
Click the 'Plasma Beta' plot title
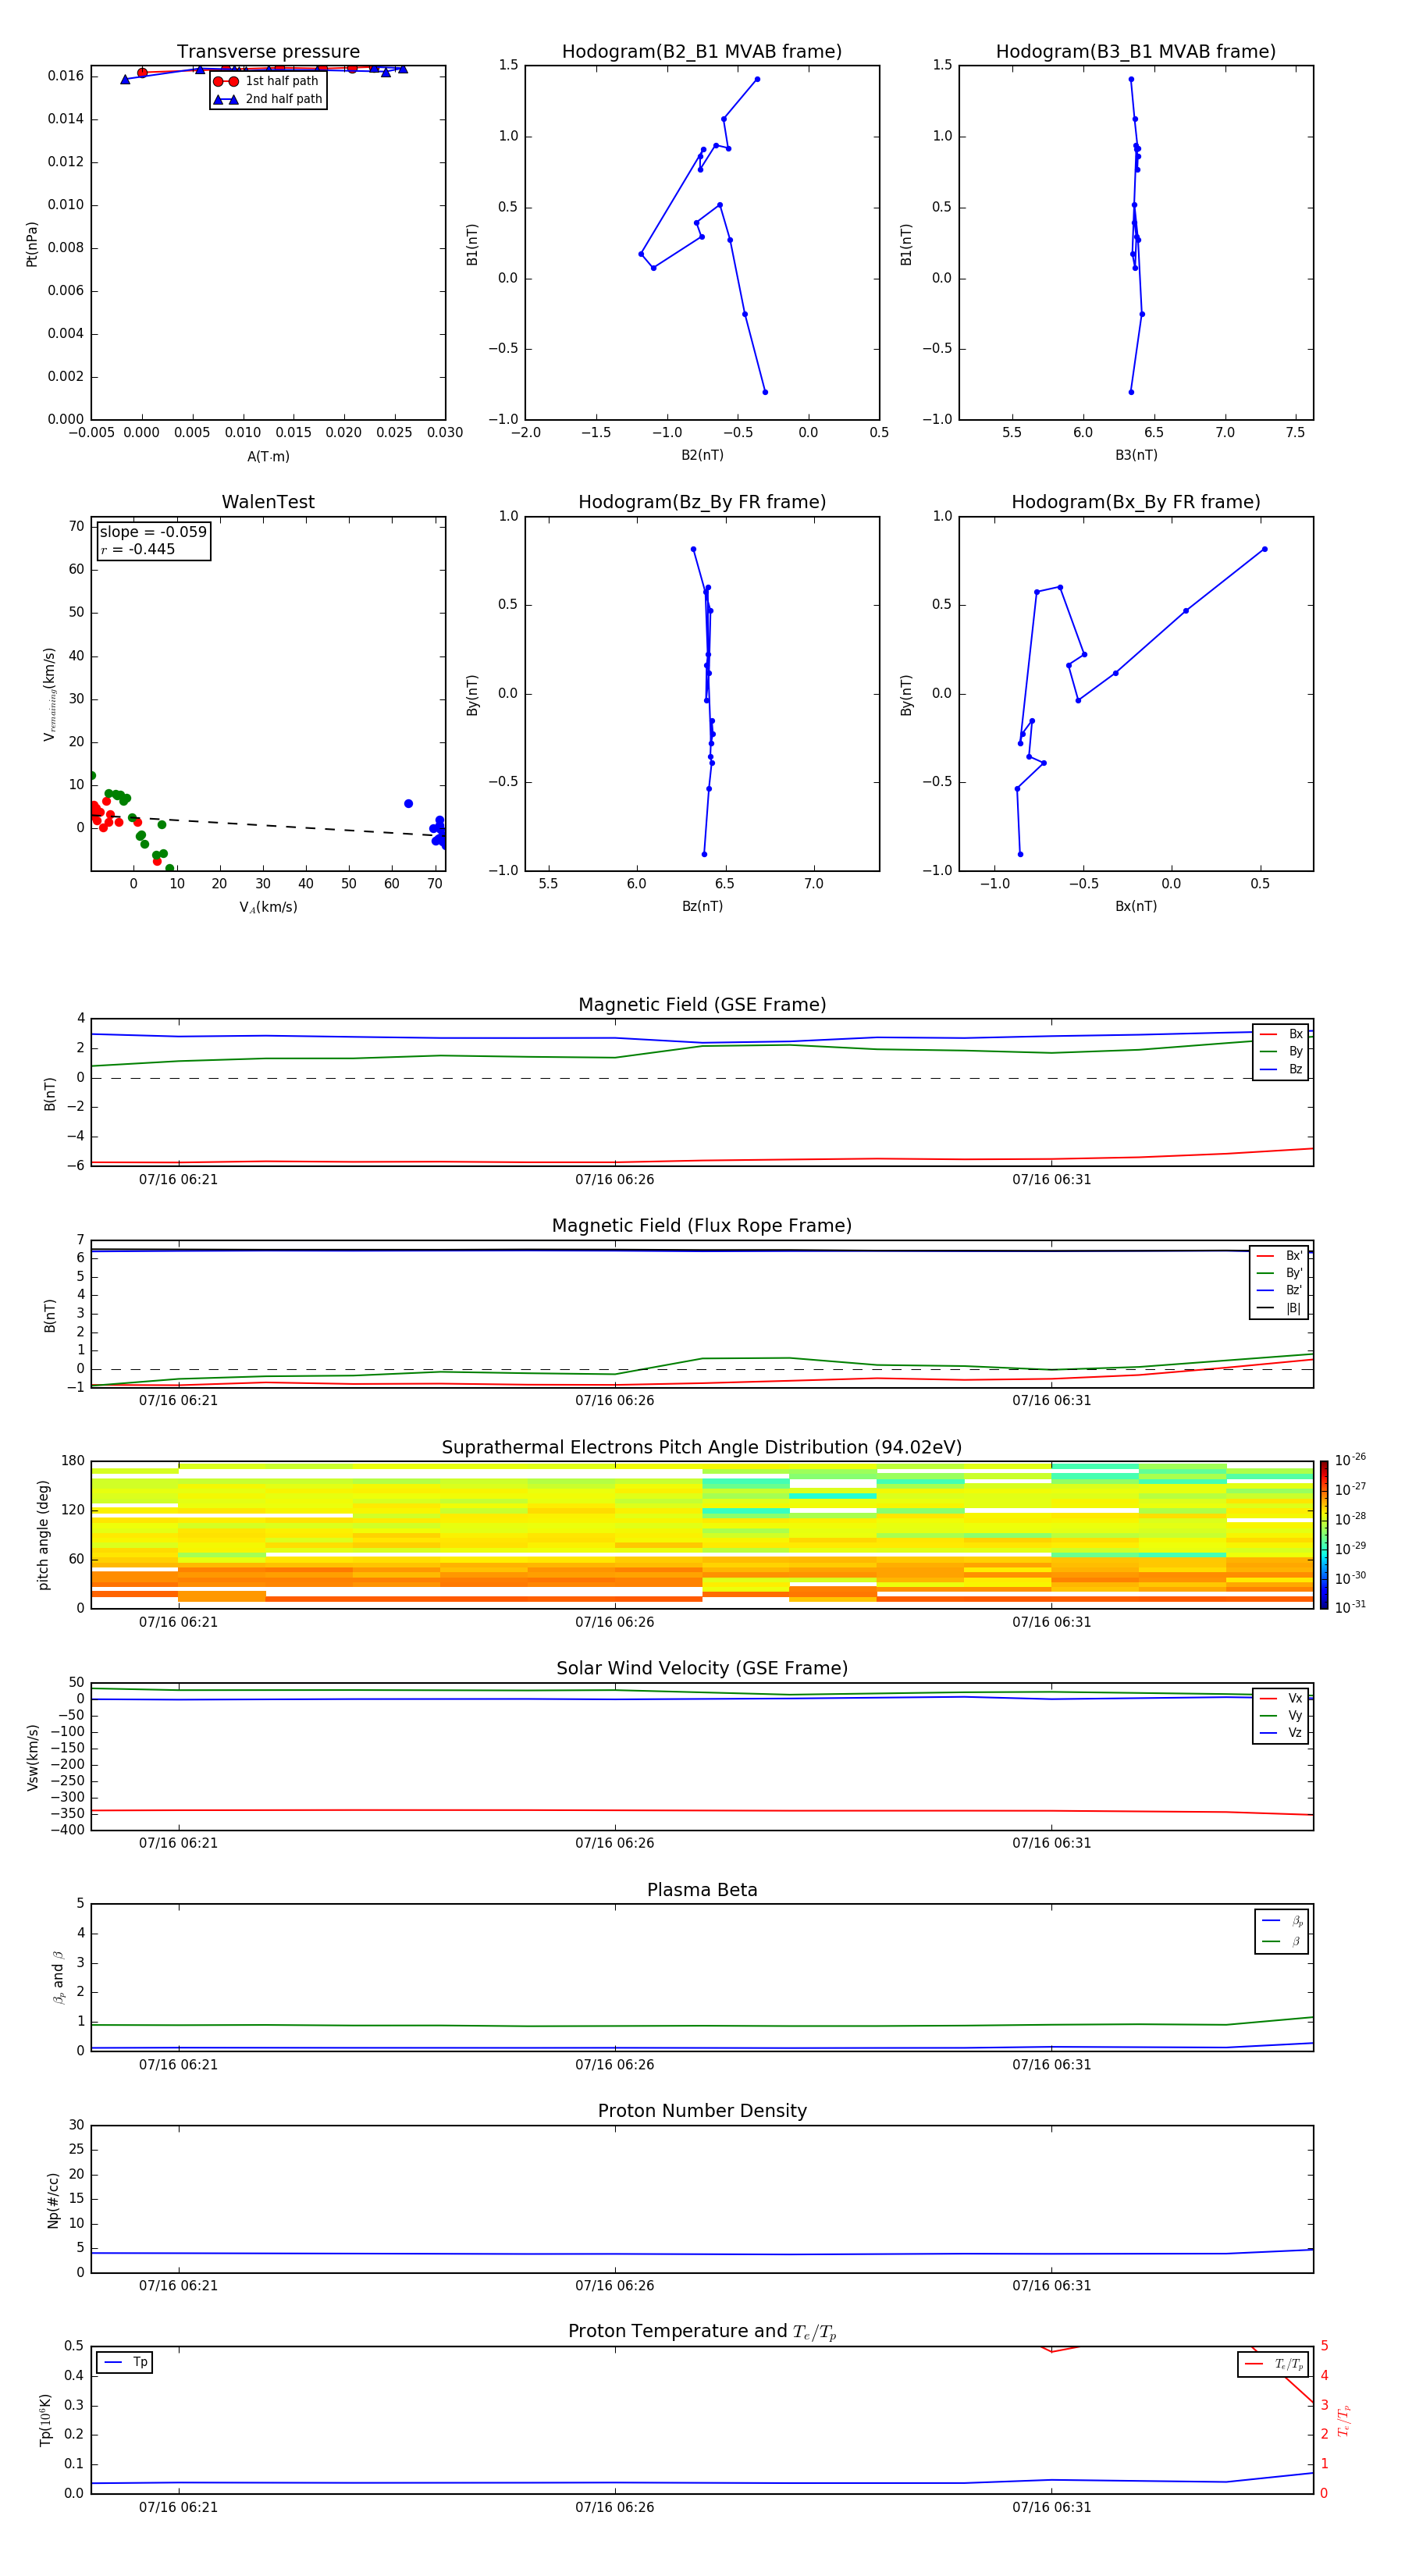[702, 1891]
